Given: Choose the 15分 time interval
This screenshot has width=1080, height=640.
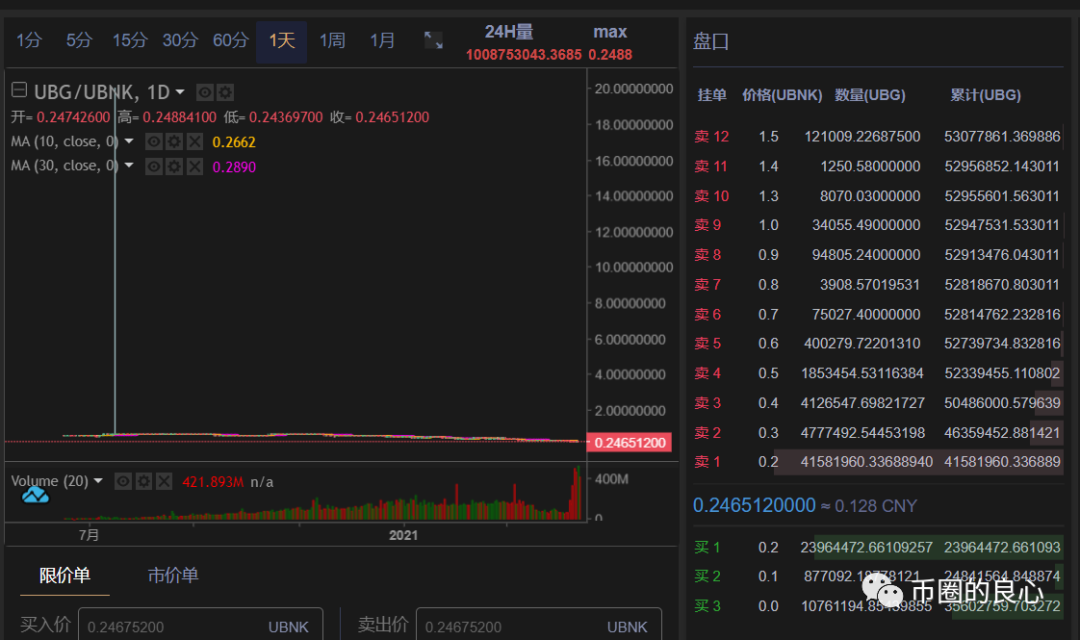Looking at the screenshot, I should click(x=129, y=40).
